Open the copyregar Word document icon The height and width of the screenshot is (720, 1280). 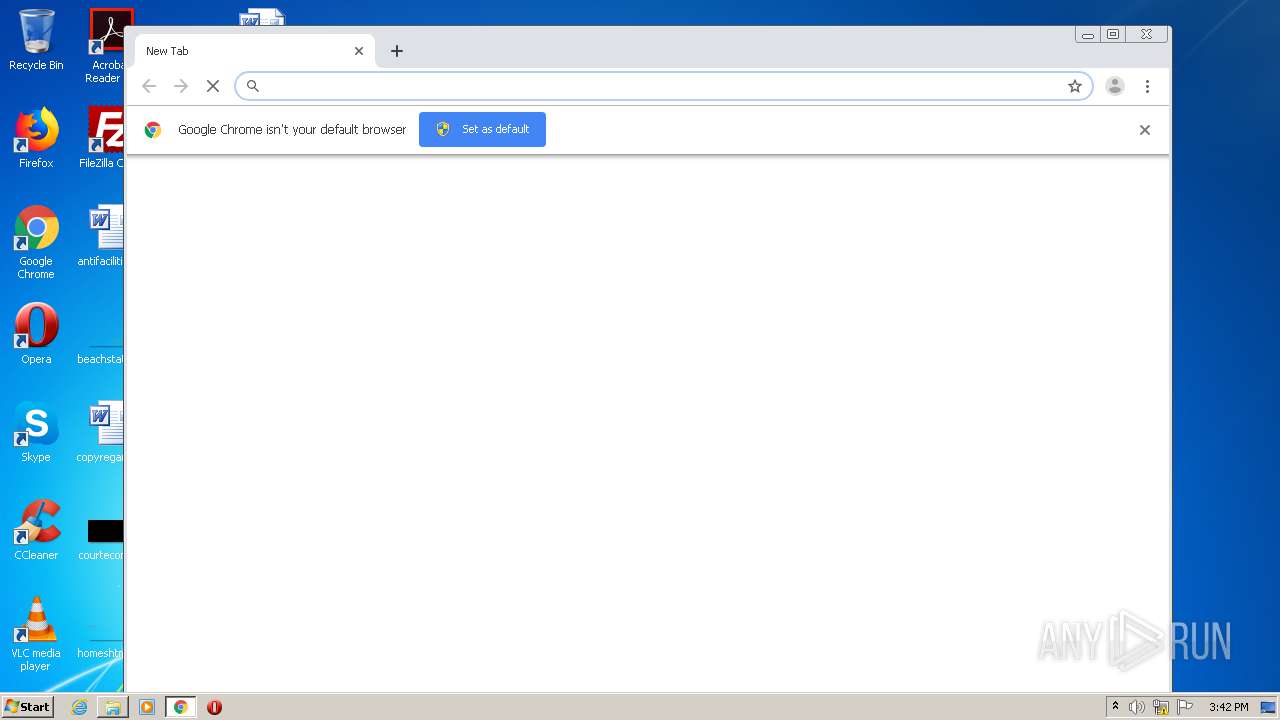[x=103, y=432]
